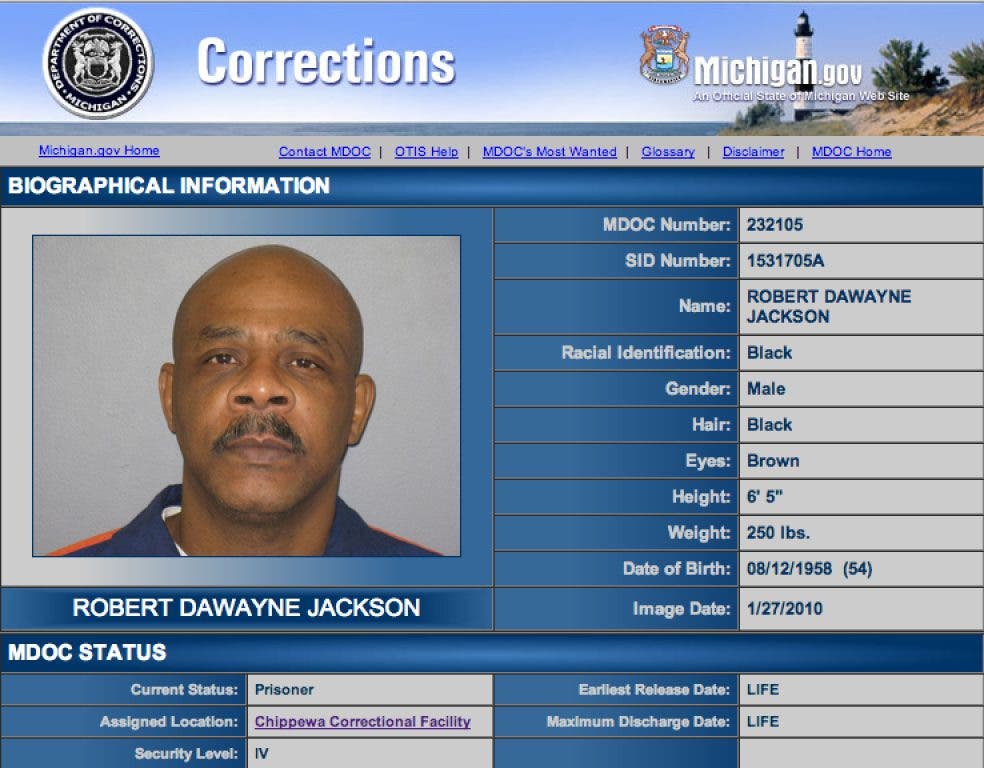This screenshot has height=768, width=984.
Task: View the Disclaimer link
Action: point(753,152)
